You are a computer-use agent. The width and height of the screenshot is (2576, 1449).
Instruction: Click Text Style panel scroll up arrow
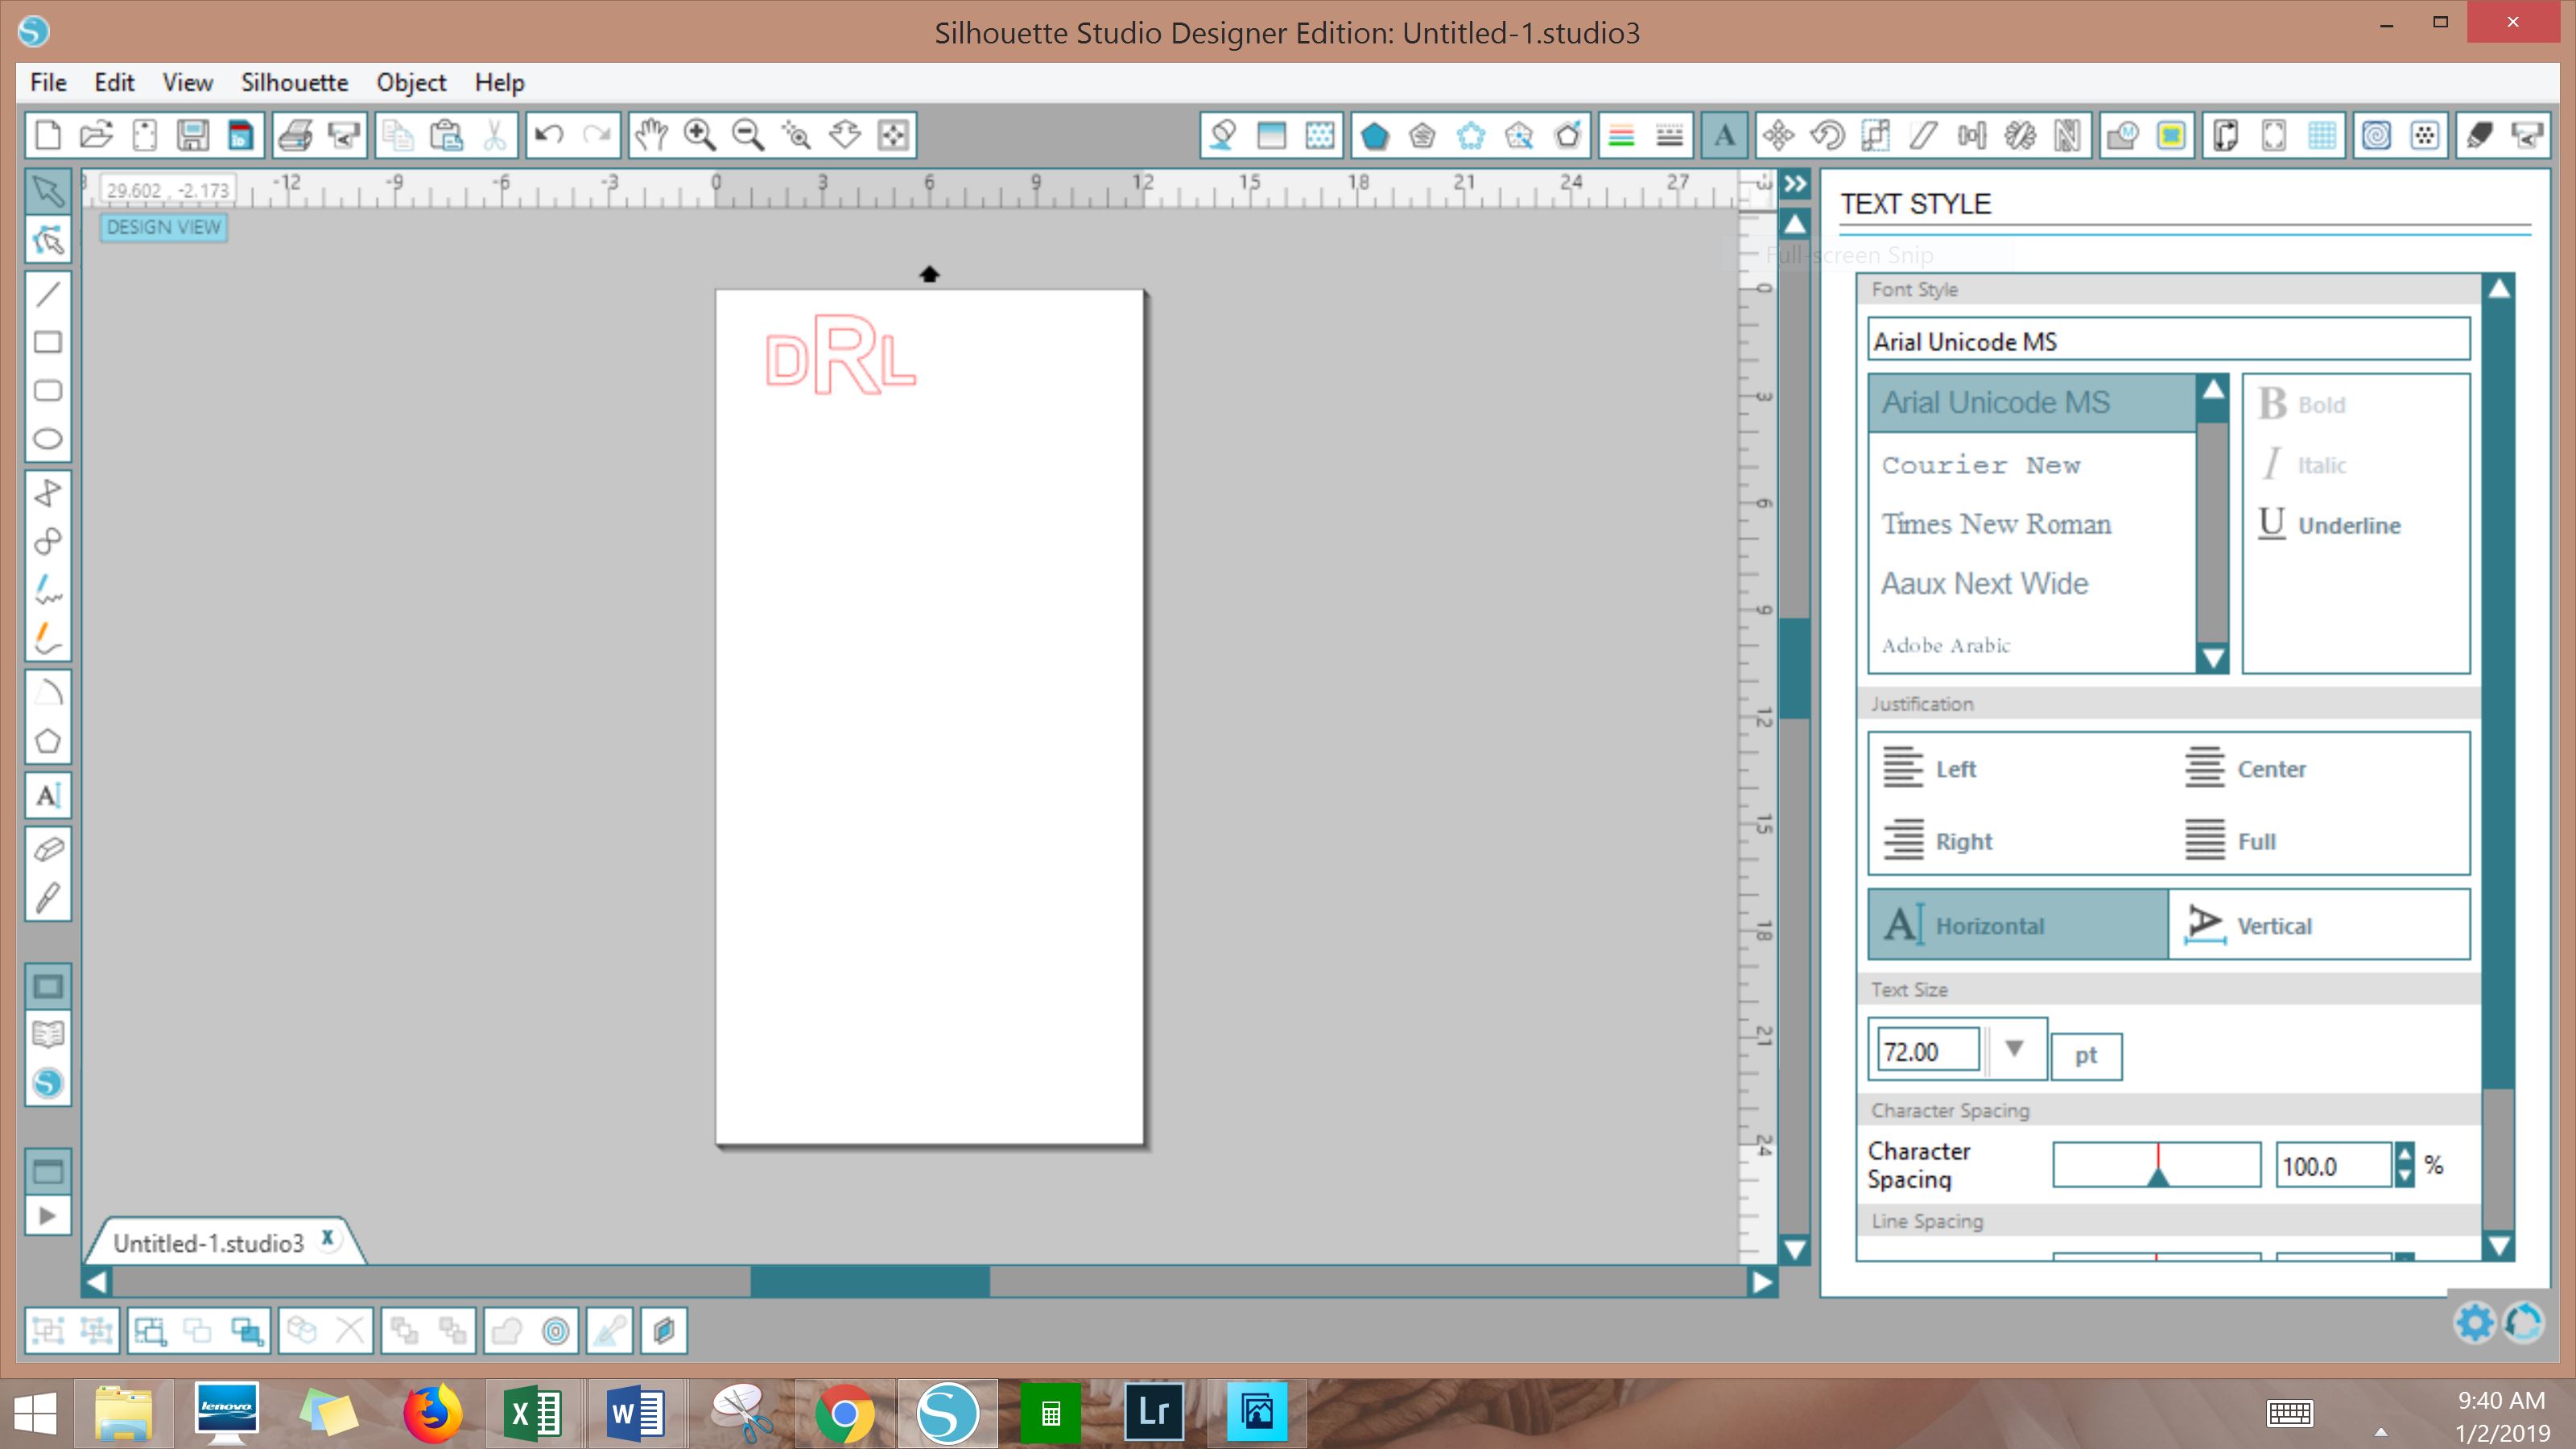click(2499, 289)
